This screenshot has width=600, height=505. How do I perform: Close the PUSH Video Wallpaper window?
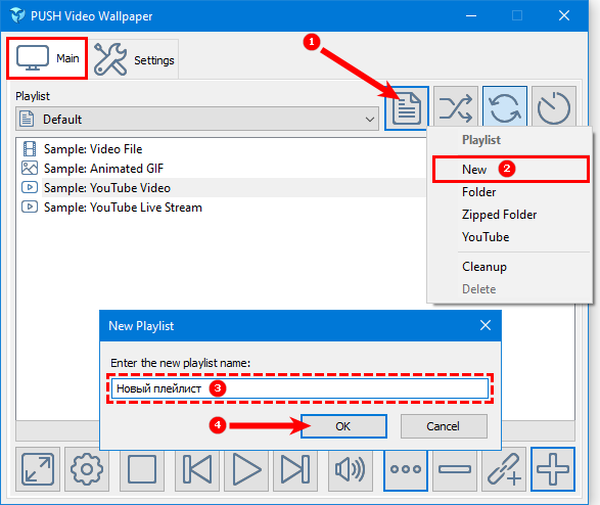pyautogui.click(x=564, y=16)
